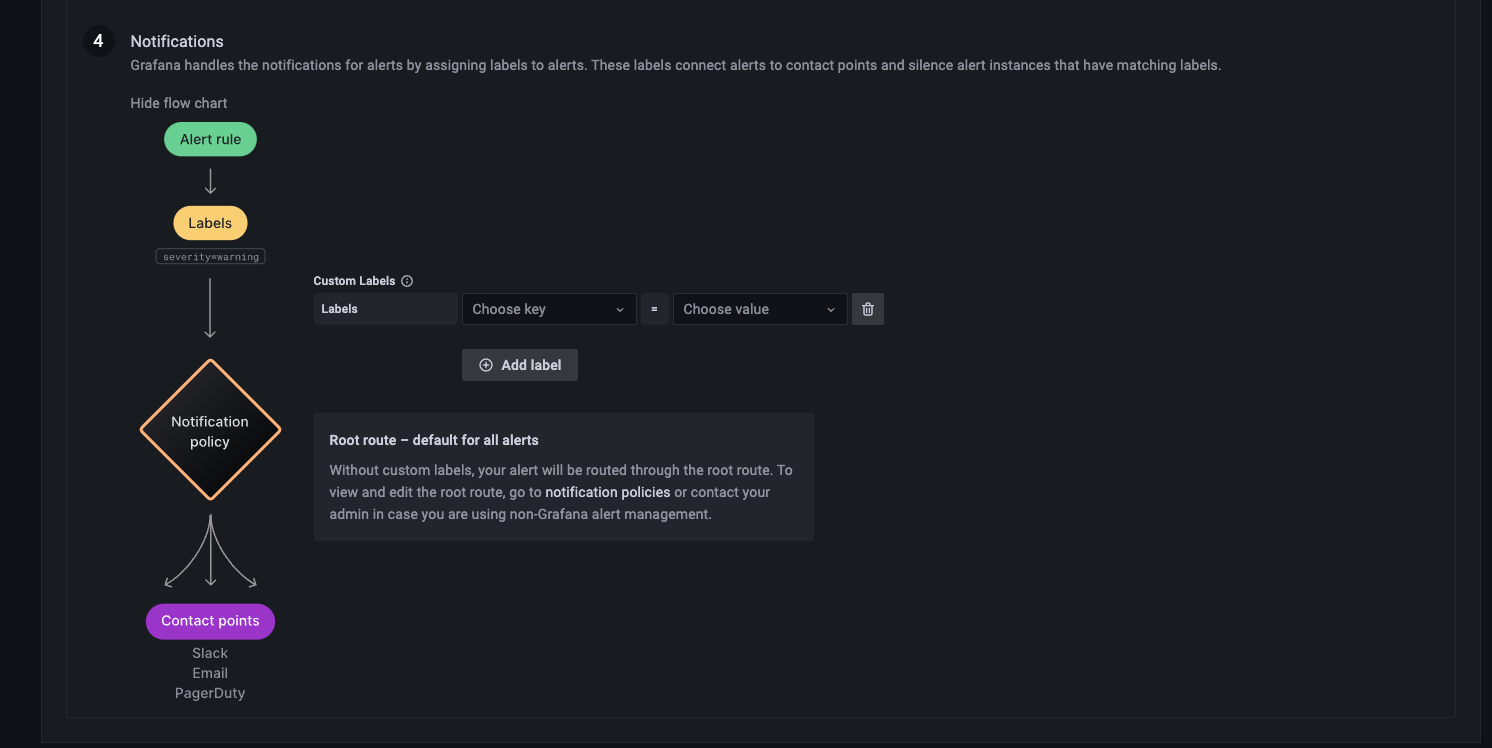The width and height of the screenshot is (1492, 748).
Task: Select the PagerDuty contact point entry
Action: click(210, 692)
